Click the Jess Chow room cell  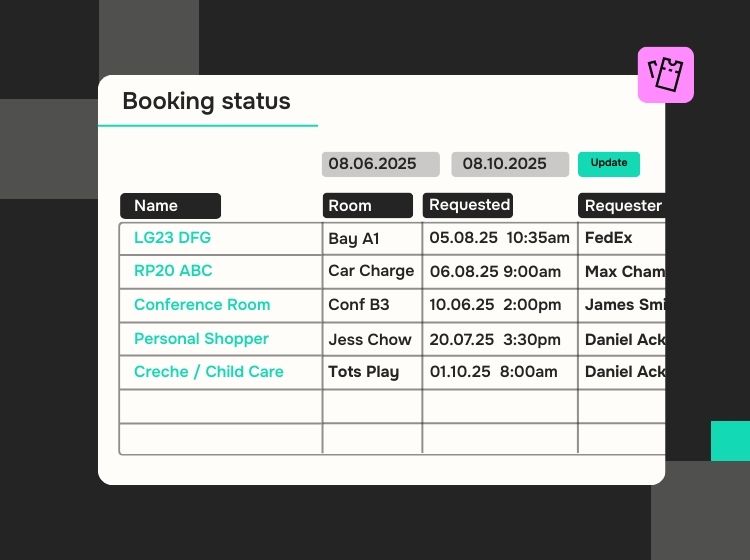pos(373,340)
